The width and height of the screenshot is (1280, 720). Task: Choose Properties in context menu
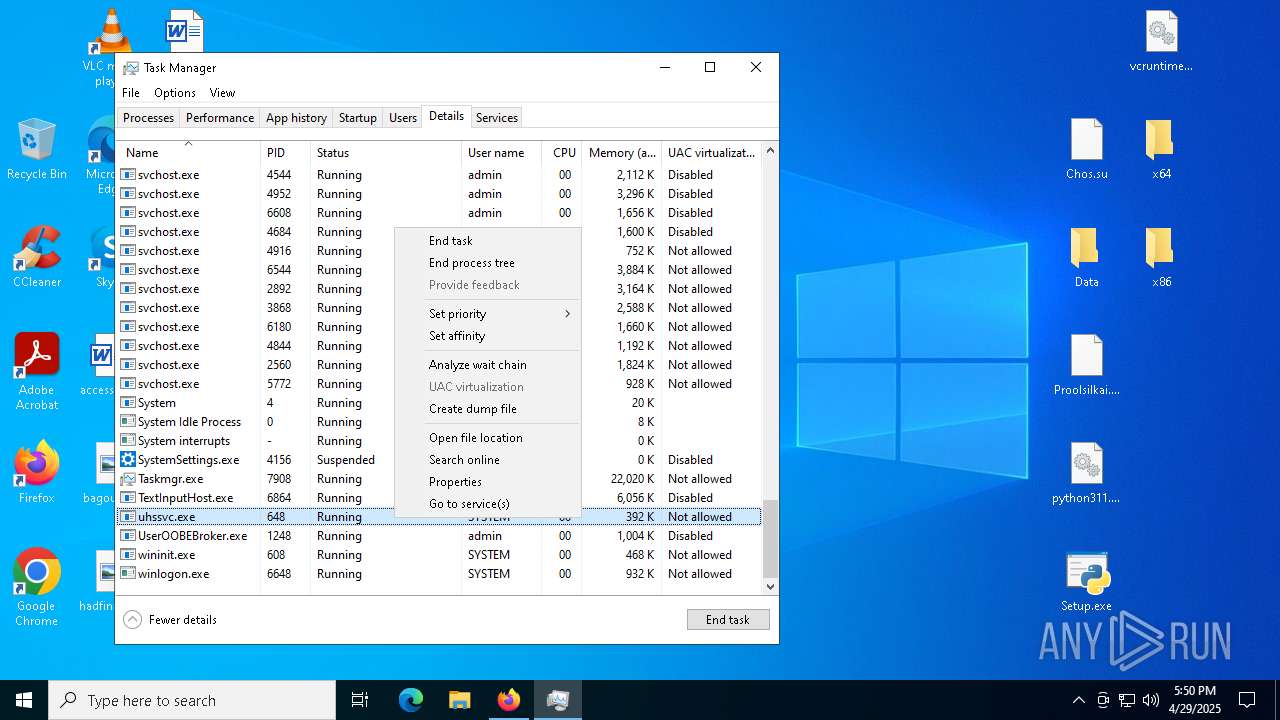(488, 482)
